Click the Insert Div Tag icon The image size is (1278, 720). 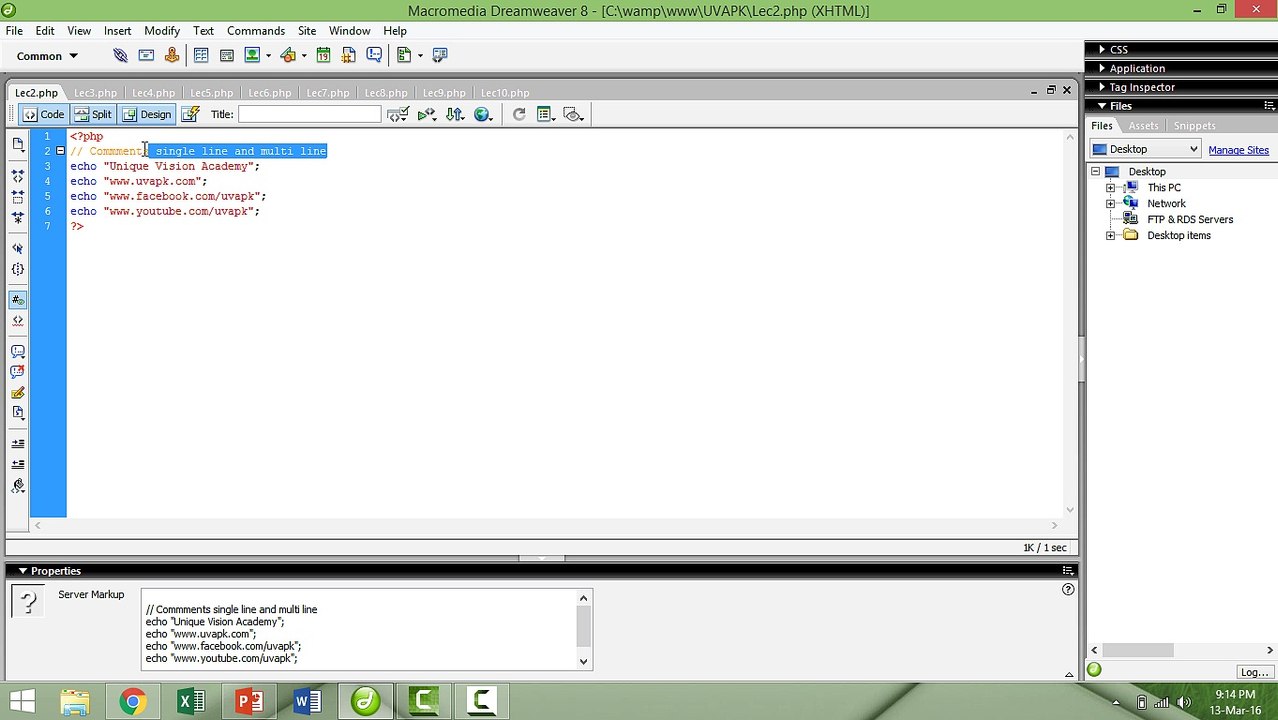227,55
